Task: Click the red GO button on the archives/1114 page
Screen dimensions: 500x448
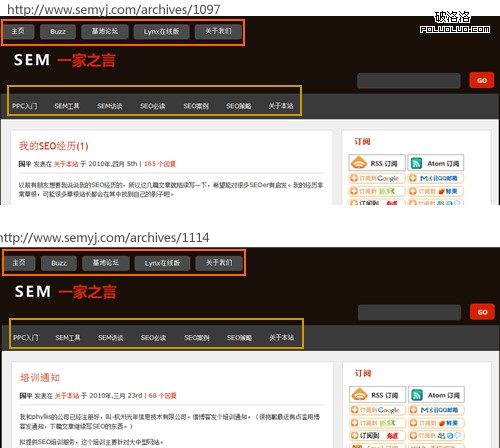Action: [482, 312]
